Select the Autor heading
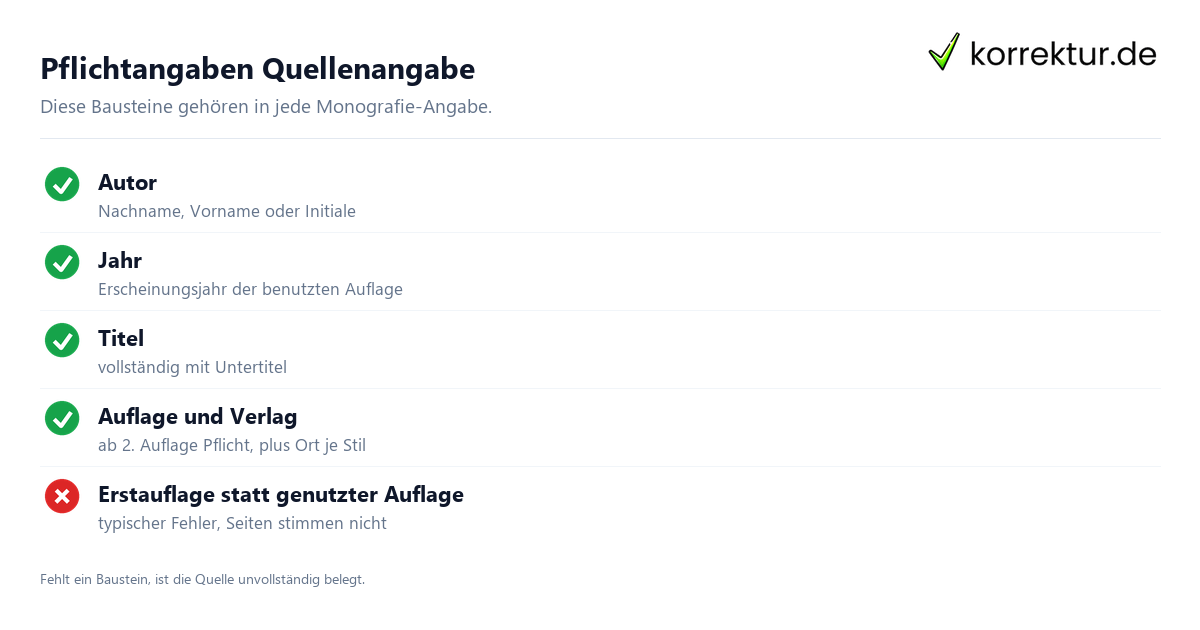The height and width of the screenshot is (630, 1200). click(x=127, y=183)
